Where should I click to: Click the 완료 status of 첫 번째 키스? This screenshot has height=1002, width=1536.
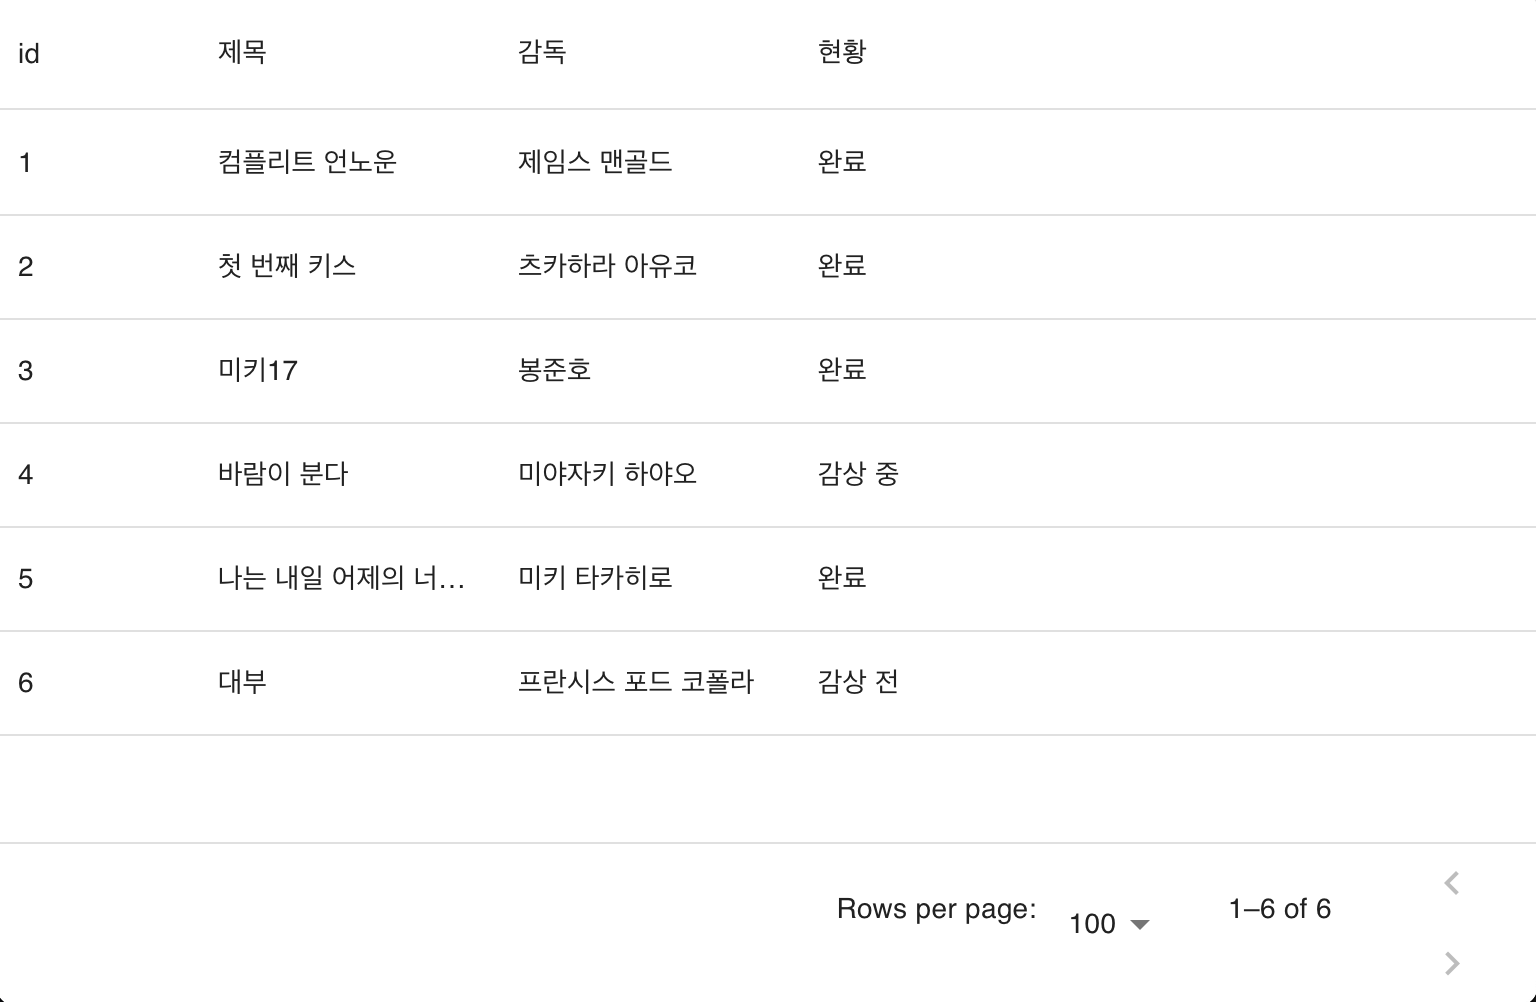tap(840, 266)
